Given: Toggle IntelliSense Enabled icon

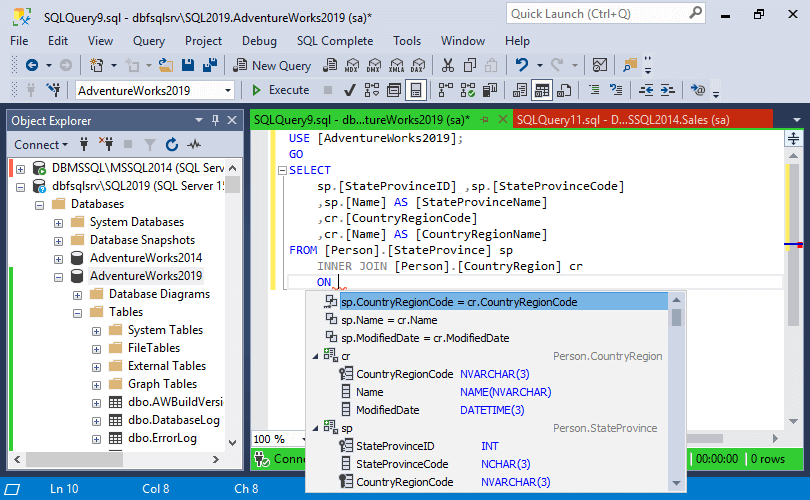Looking at the screenshot, I should pos(416,90).
